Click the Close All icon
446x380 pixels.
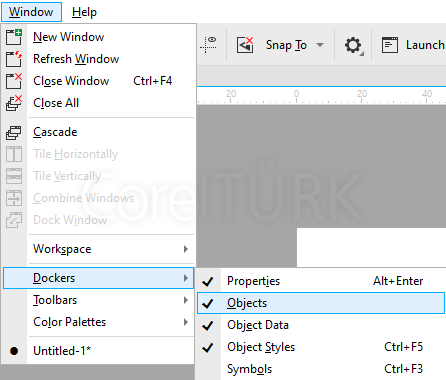click(14, 103)
